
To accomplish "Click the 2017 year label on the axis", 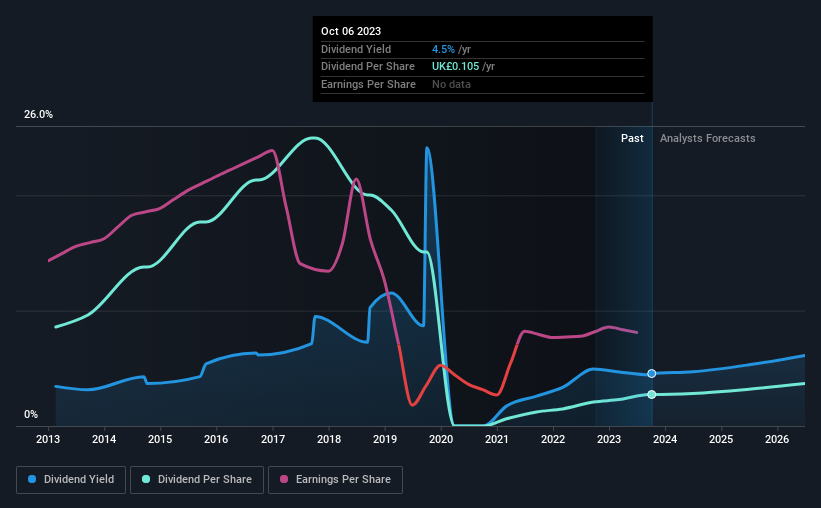I will [273, 439].
